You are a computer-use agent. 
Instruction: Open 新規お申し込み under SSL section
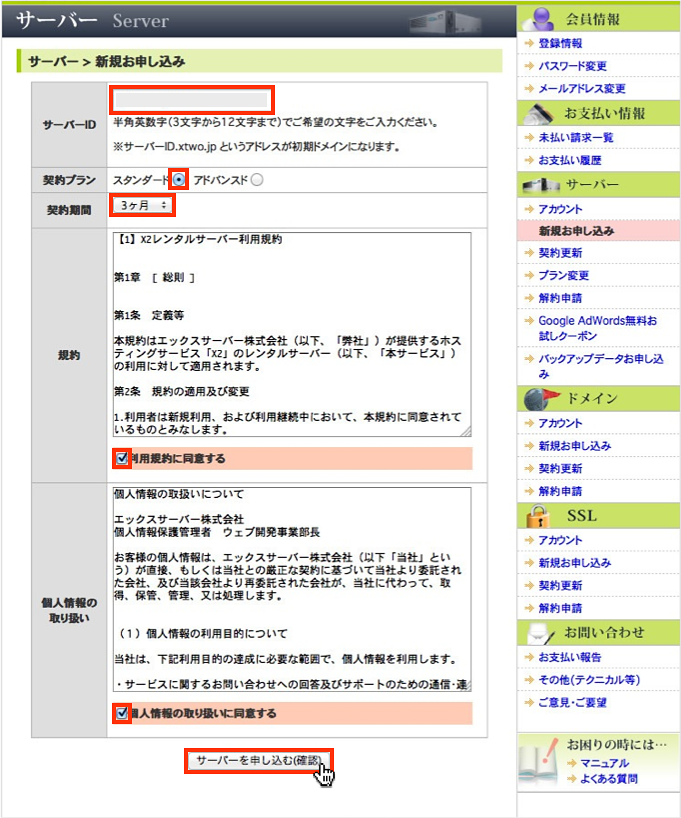pos(575,563)
